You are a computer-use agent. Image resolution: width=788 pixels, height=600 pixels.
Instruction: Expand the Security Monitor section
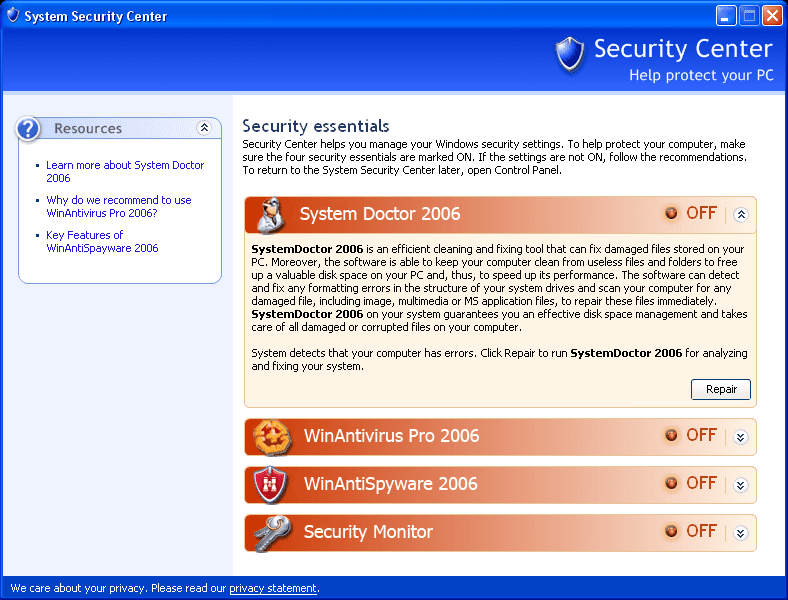[x=740, y=533]
